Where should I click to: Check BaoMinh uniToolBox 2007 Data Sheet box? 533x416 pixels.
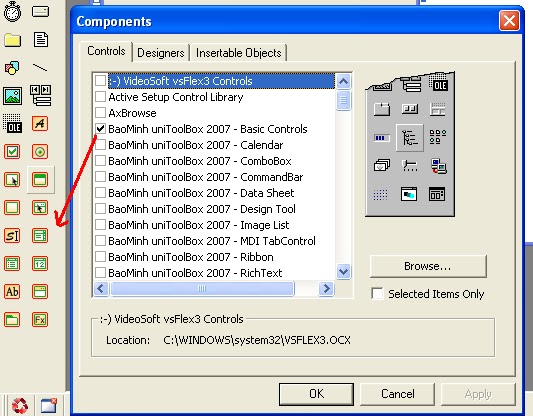tap(100, 193)
